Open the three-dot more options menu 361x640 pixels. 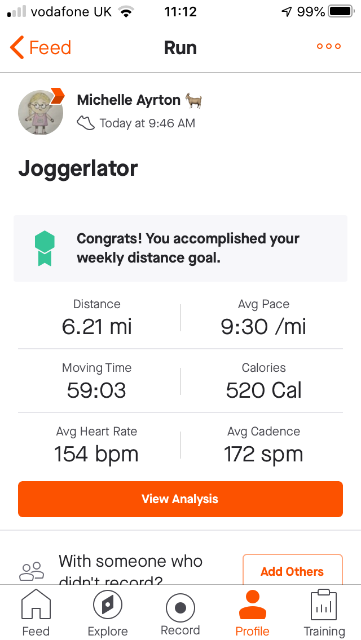pyautogui.click(x=329, y=46)
